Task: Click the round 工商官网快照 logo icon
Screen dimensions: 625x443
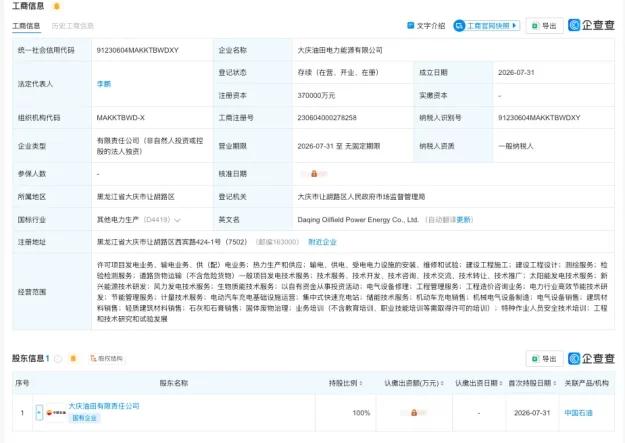Action: coord(459,26)
